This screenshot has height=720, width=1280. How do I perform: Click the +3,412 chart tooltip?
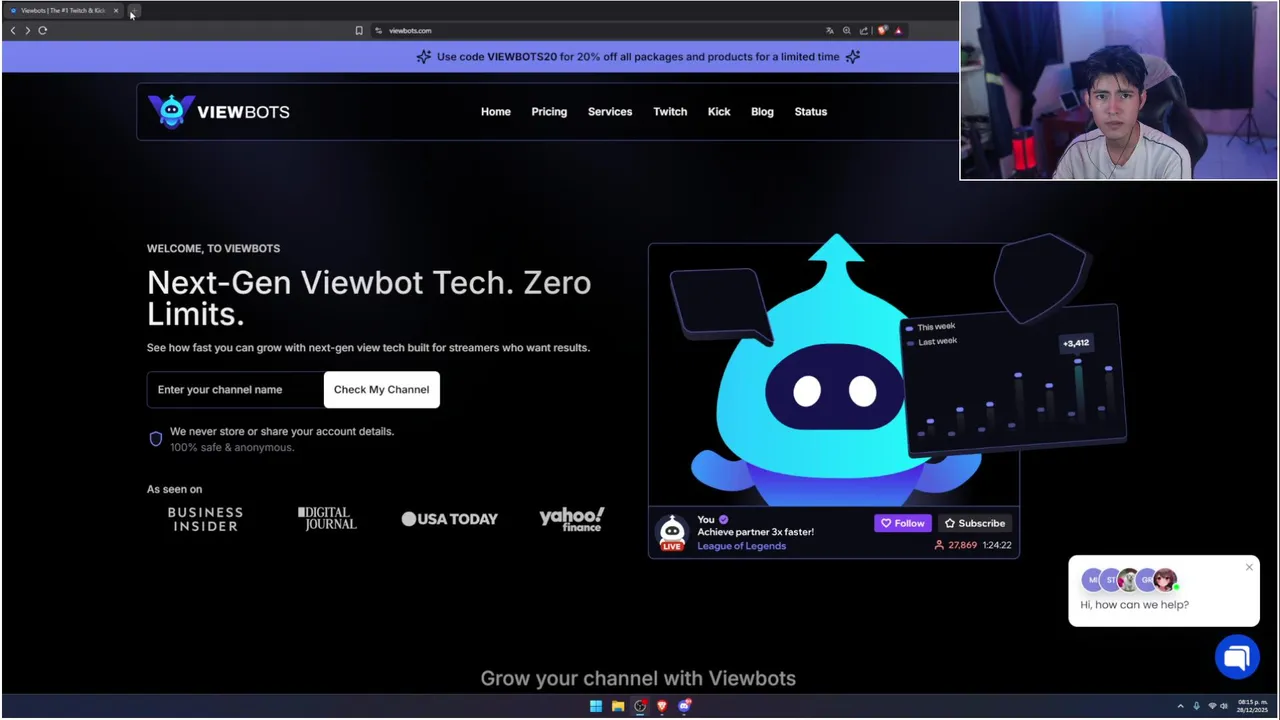tap(1076, 343)
